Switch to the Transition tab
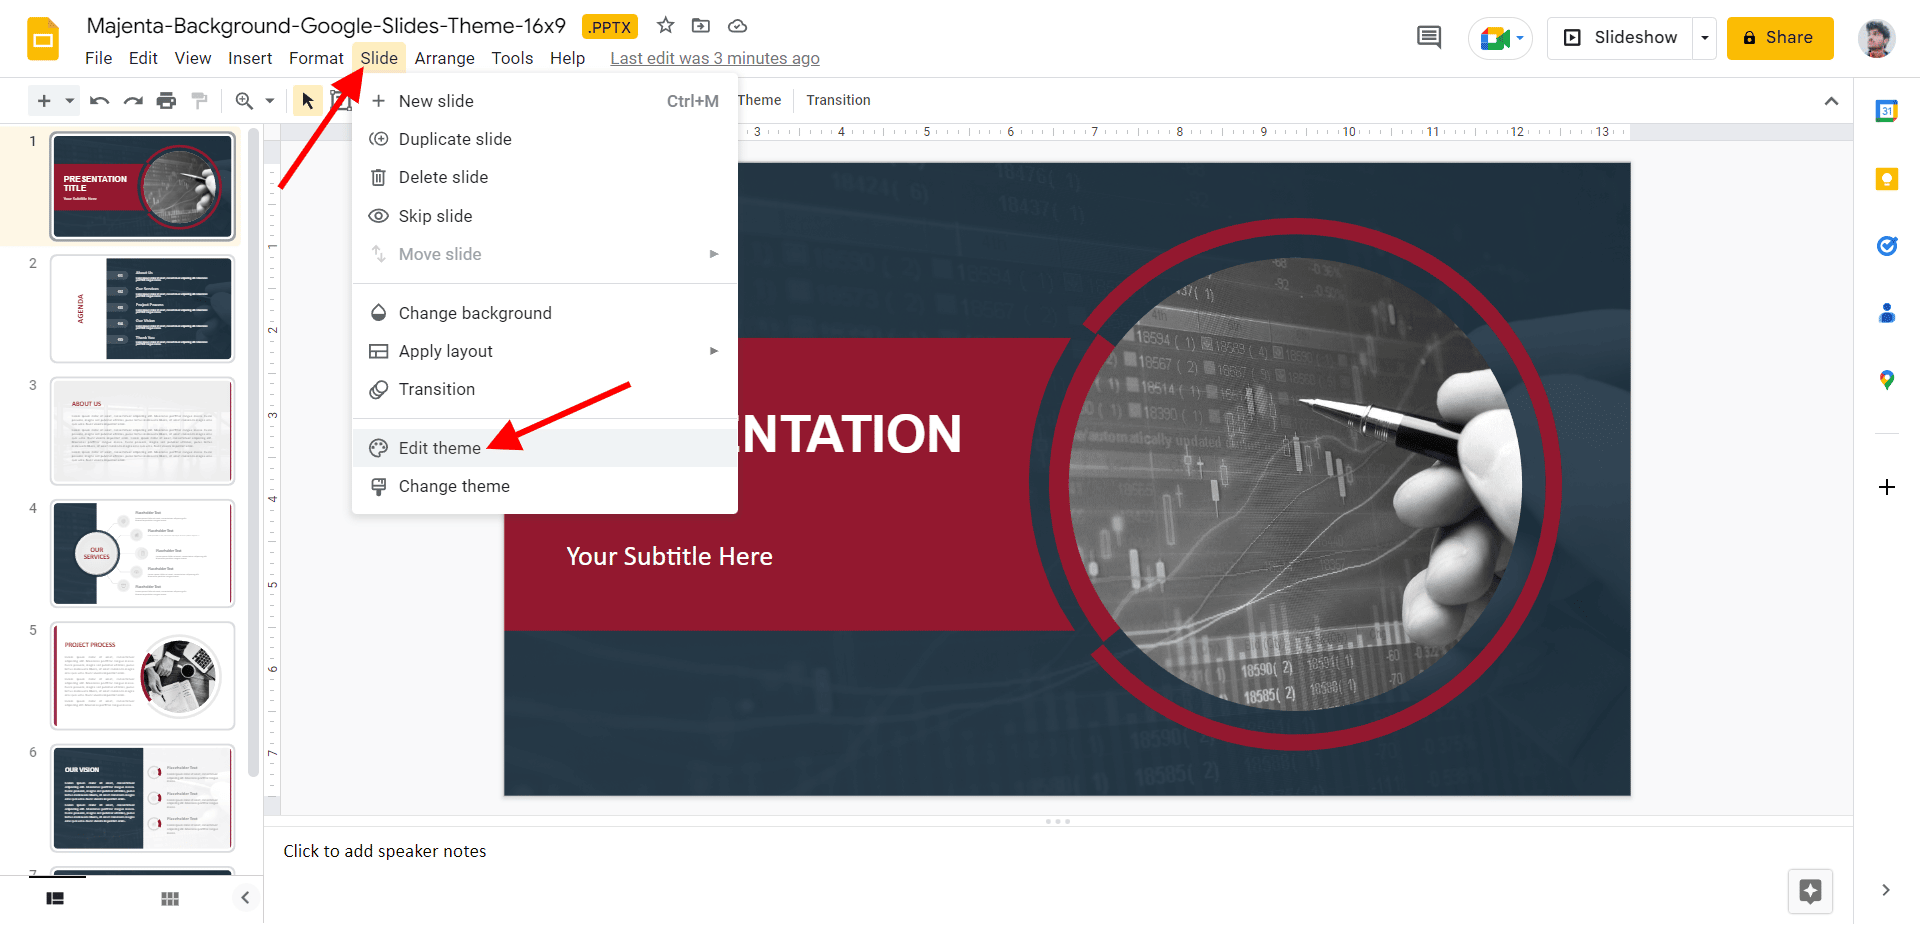The height and width of the screenshot is (925, 1921). pyautogui.click(x=838, y=100)
